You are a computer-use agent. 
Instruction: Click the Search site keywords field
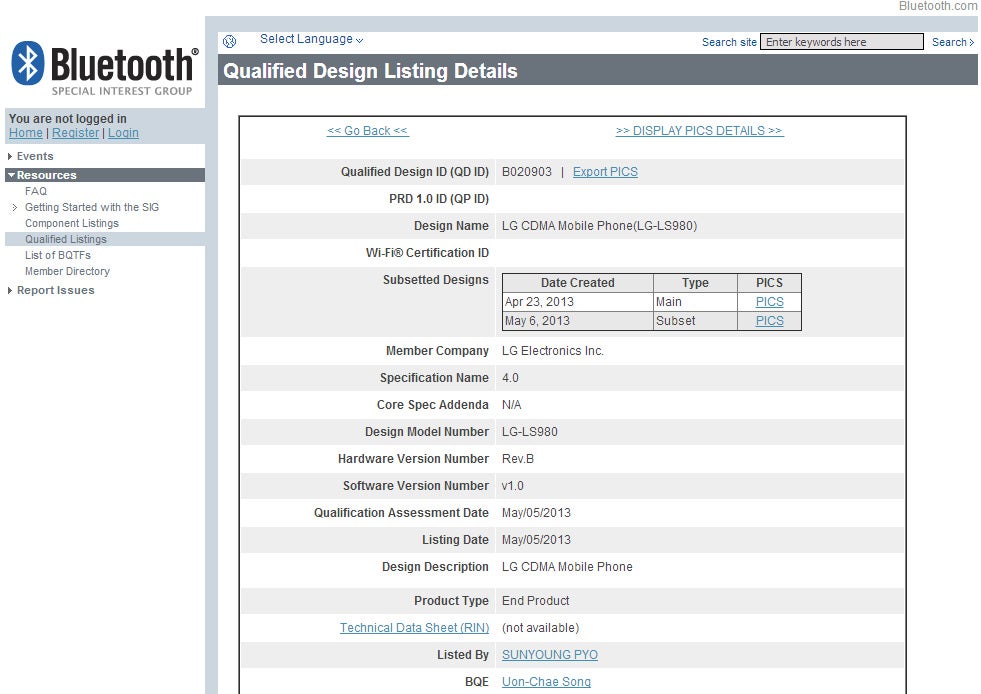pos(841,42)
